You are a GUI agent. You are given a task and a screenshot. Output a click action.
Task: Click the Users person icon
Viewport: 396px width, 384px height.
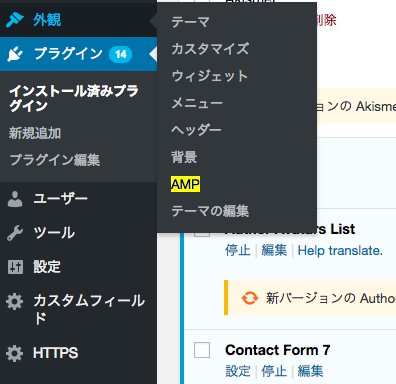(x=15, y=199)
